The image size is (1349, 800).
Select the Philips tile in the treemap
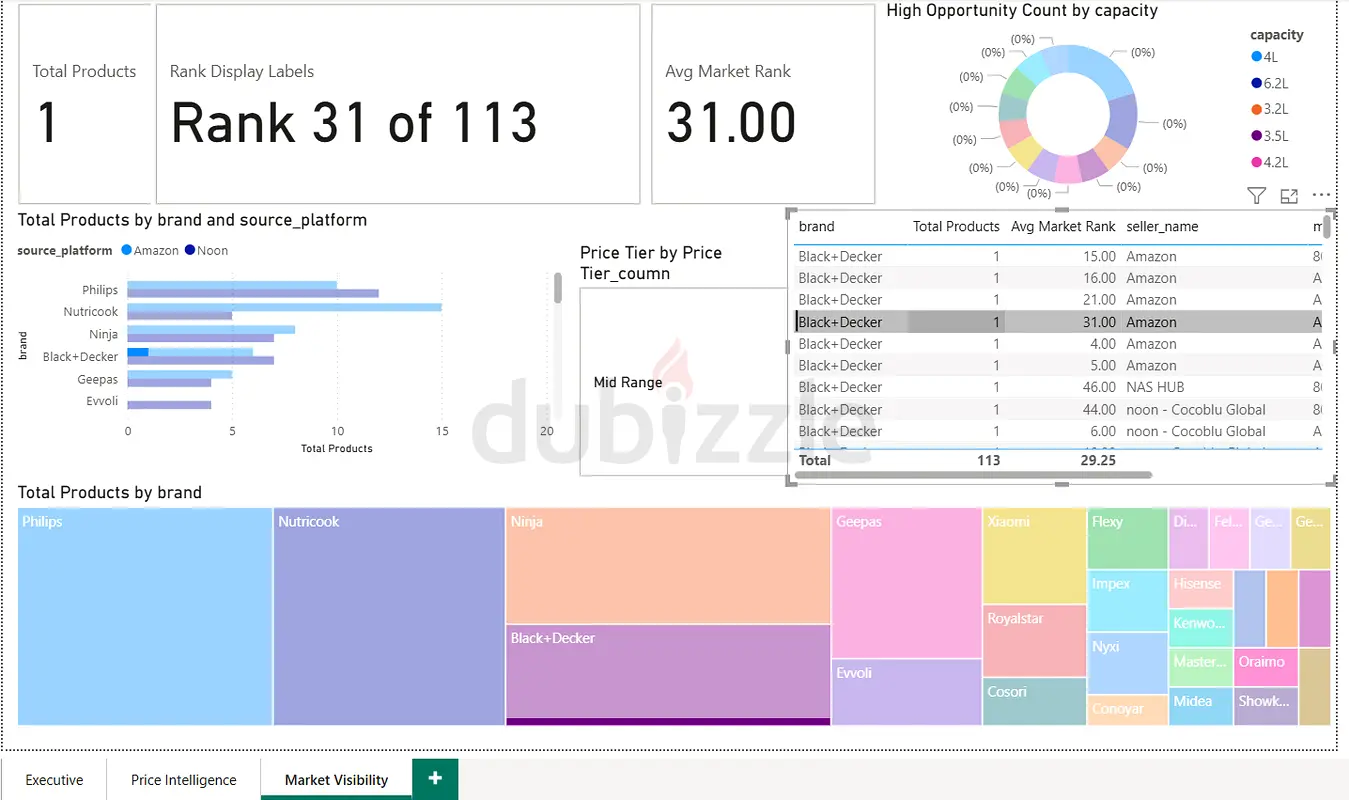pyautogui.click(x=145, y=616)
